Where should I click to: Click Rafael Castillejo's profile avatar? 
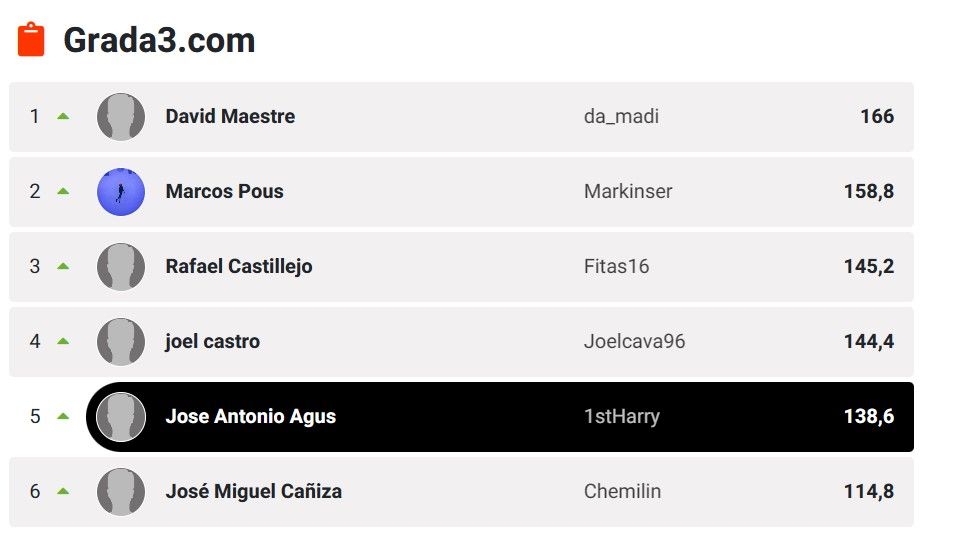click(121, 267)
